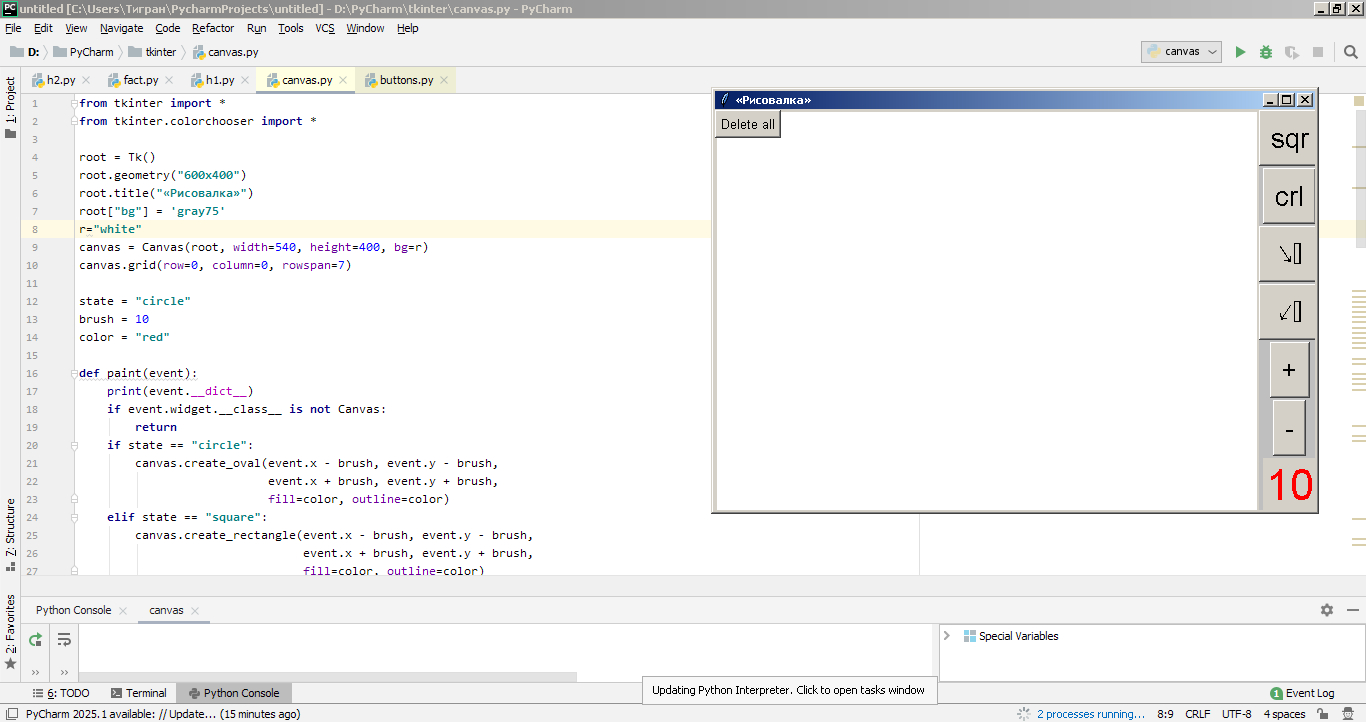1366x722 pixels.
Task: Open the Terminal tool window tab
Action: 139,693
